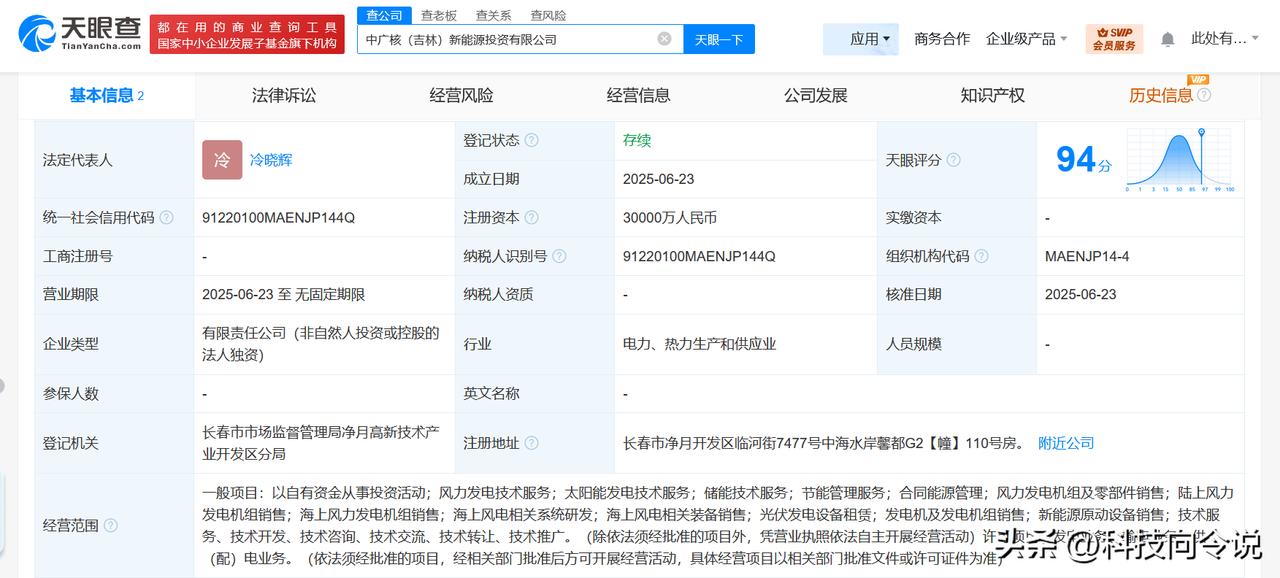The width and height of the screenshot is (1280, 578).
Task: Switch to 查风险 search tab
Action: coord(548,15)
